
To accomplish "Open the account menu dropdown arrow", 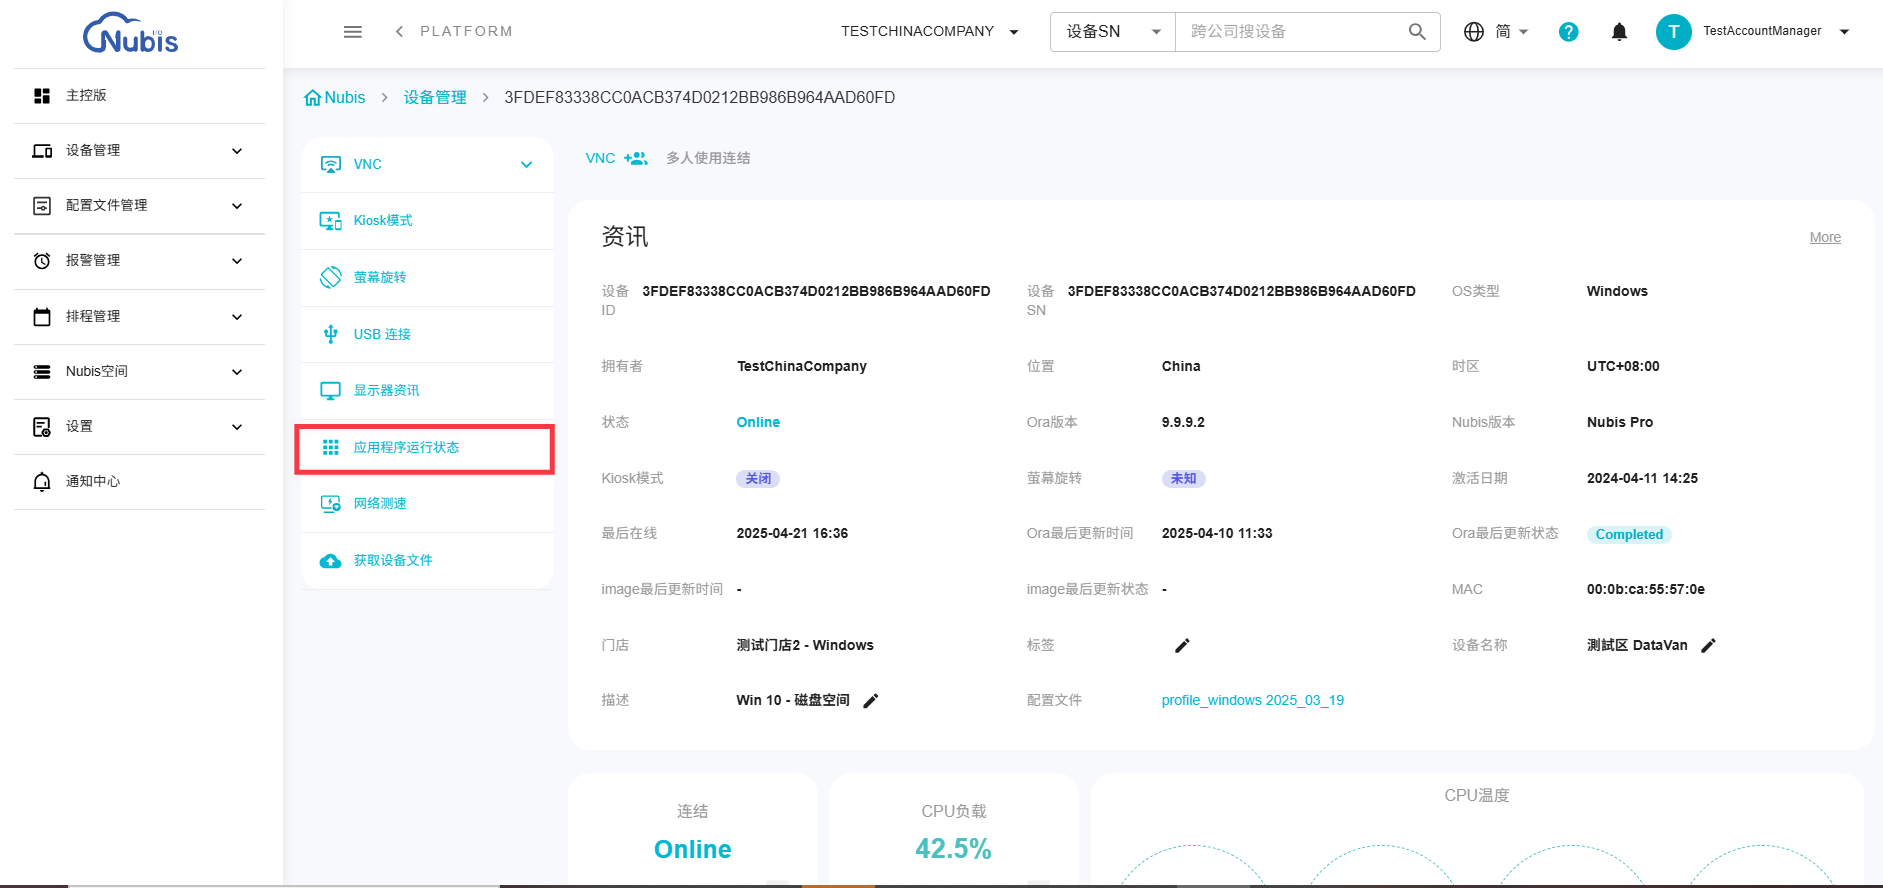I will click(x=1845, y=32).
